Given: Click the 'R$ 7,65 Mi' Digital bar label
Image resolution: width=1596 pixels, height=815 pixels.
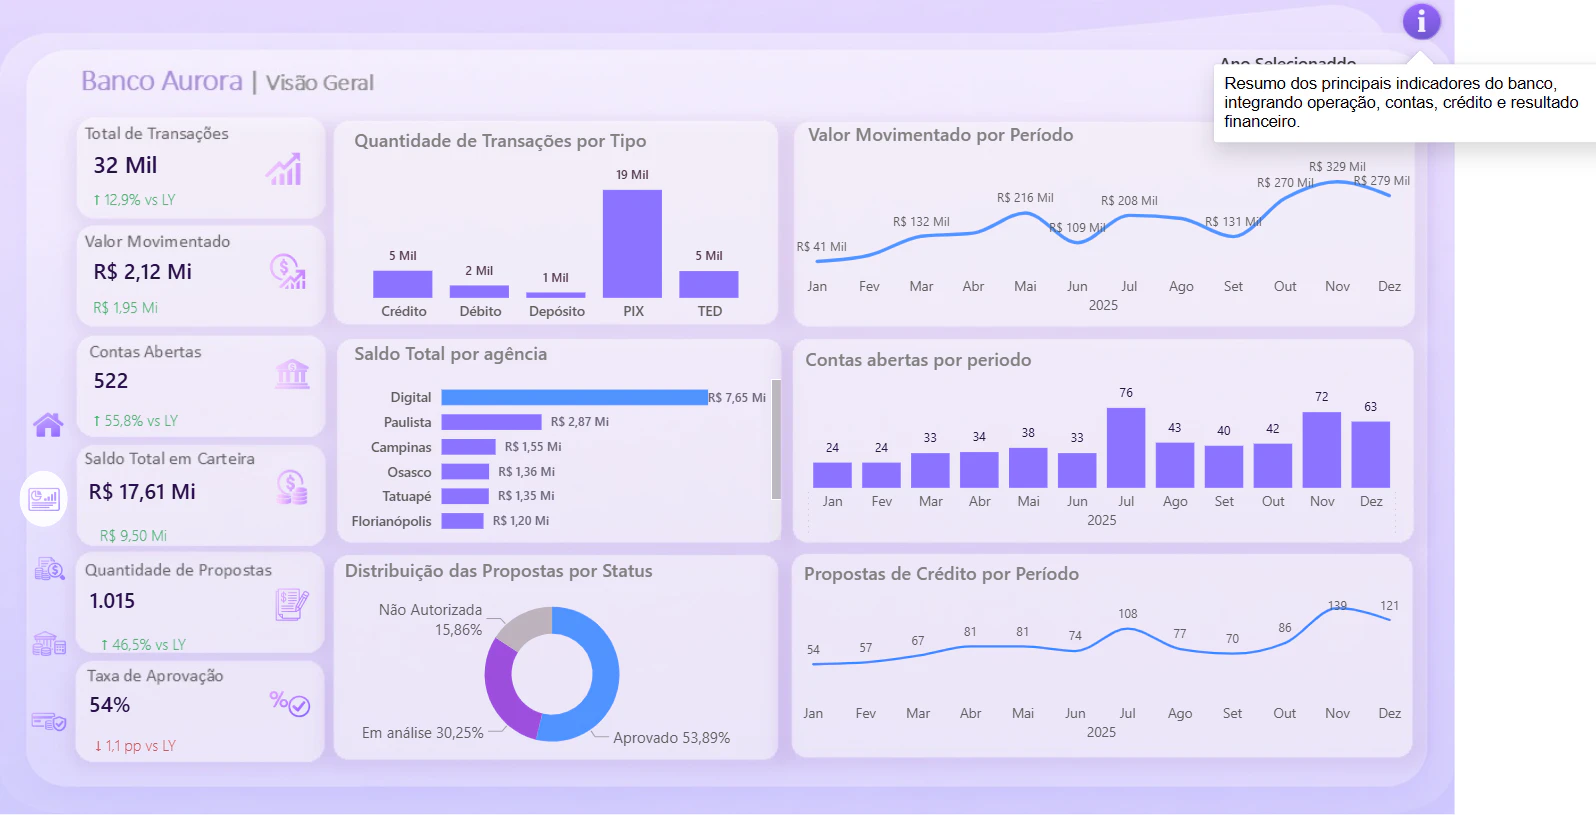Looking at the screenshot, I should (737, 398).
